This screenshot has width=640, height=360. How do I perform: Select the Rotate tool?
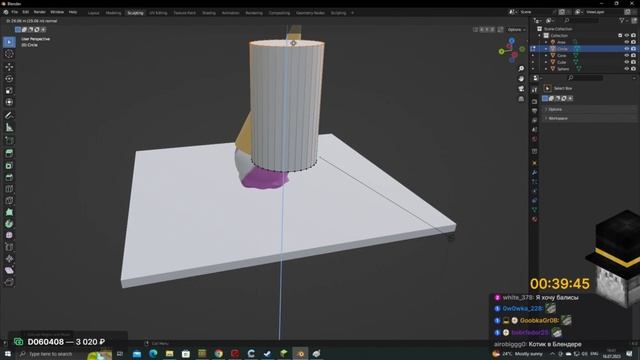coord(9,78)
